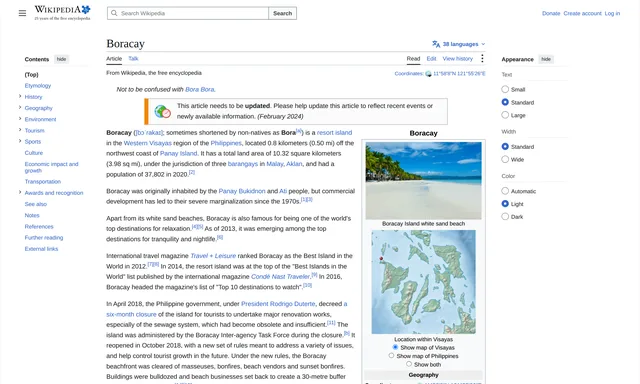Click the language translation icon
The image size is (640, 384).
436,44
